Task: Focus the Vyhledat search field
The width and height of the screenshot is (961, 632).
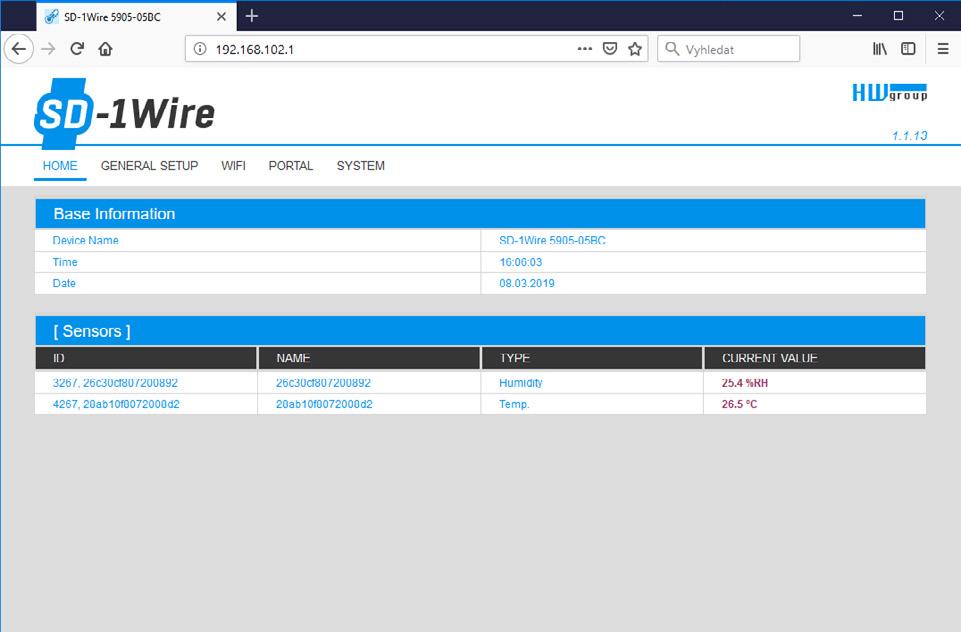Action: point(729,49)
